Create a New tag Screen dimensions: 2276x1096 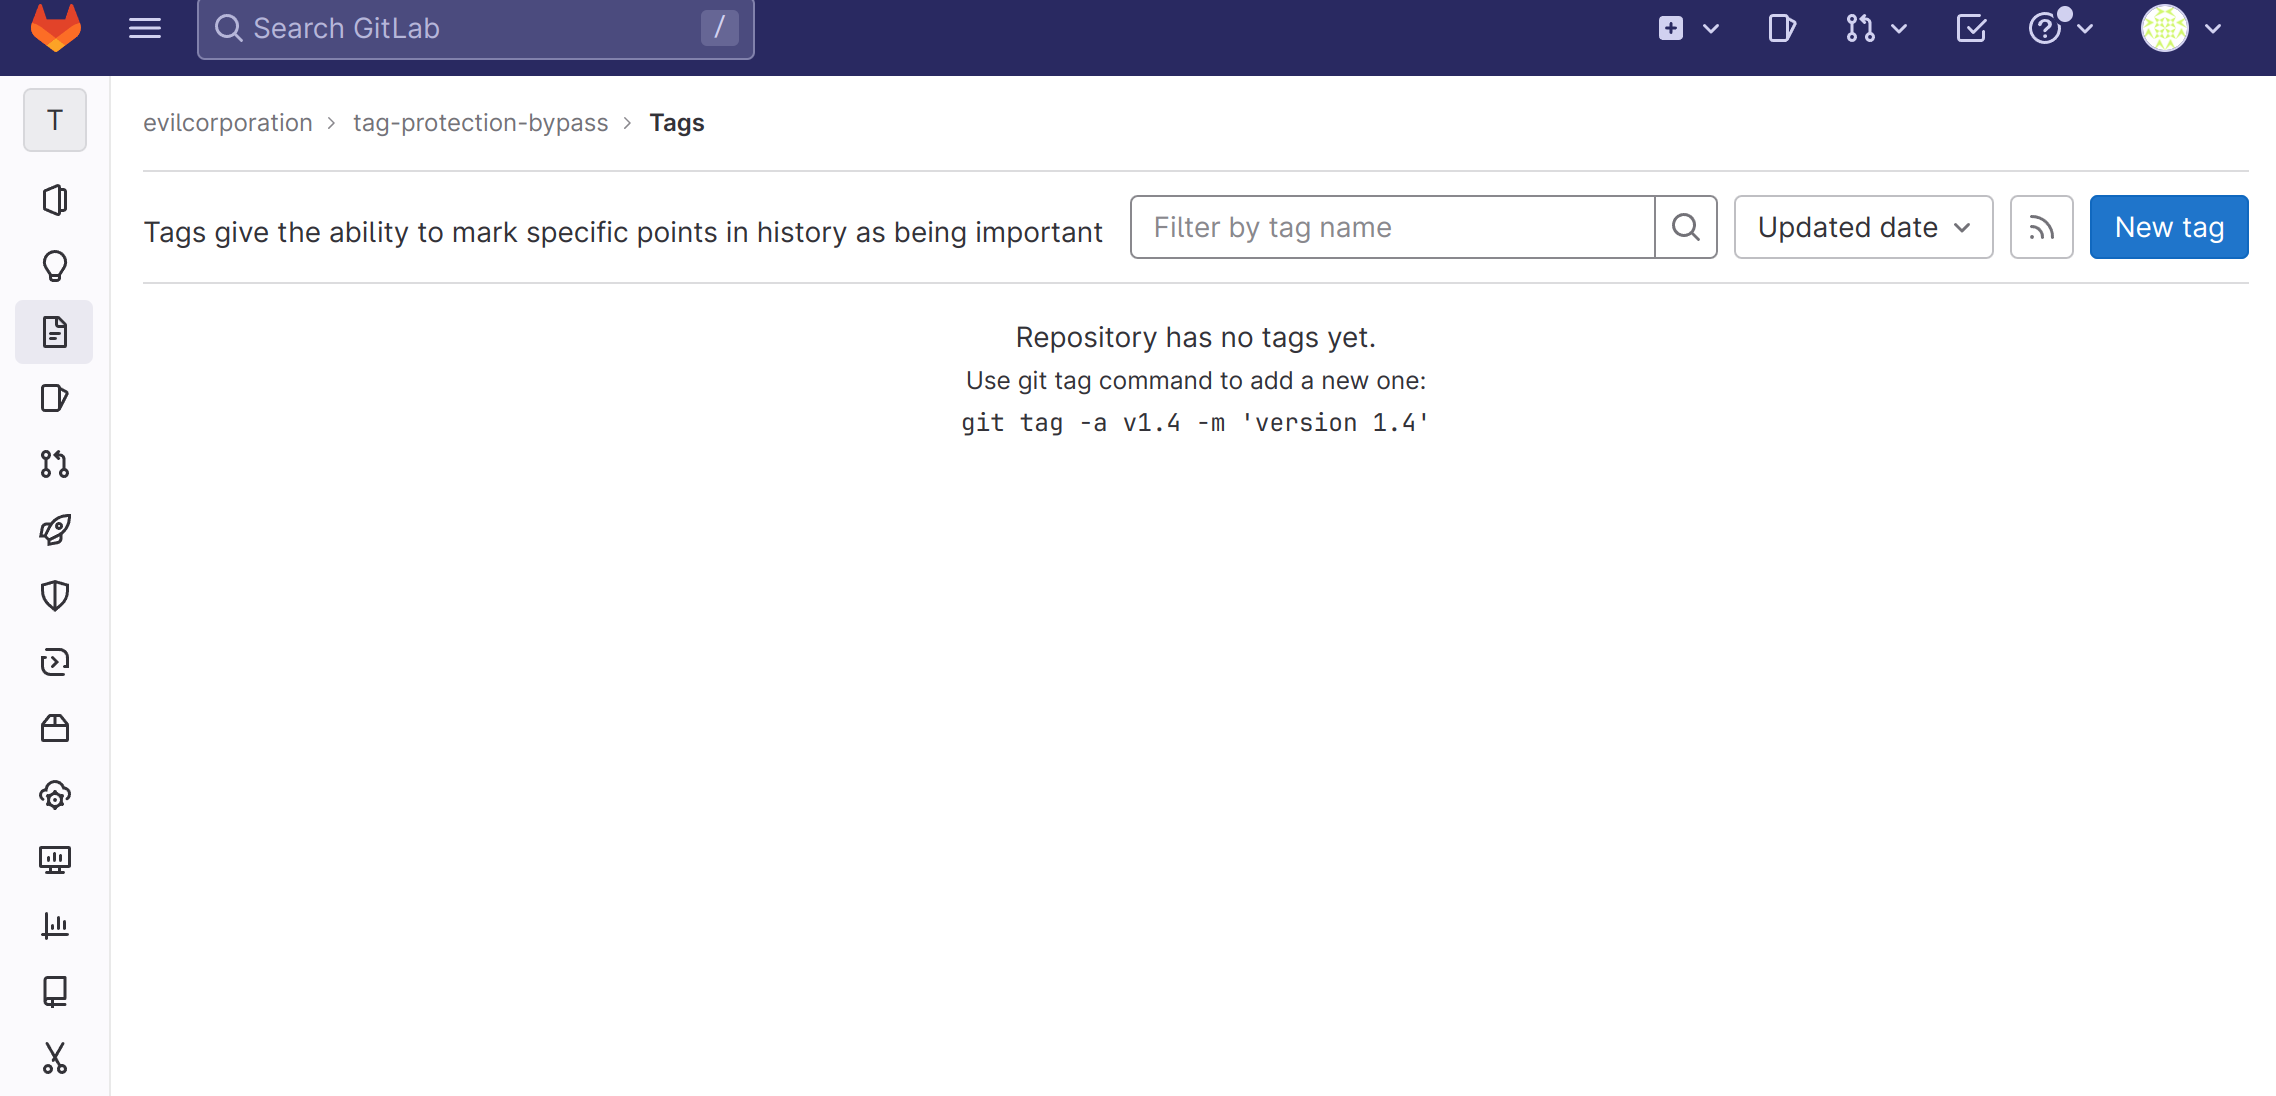(2169, 227)
